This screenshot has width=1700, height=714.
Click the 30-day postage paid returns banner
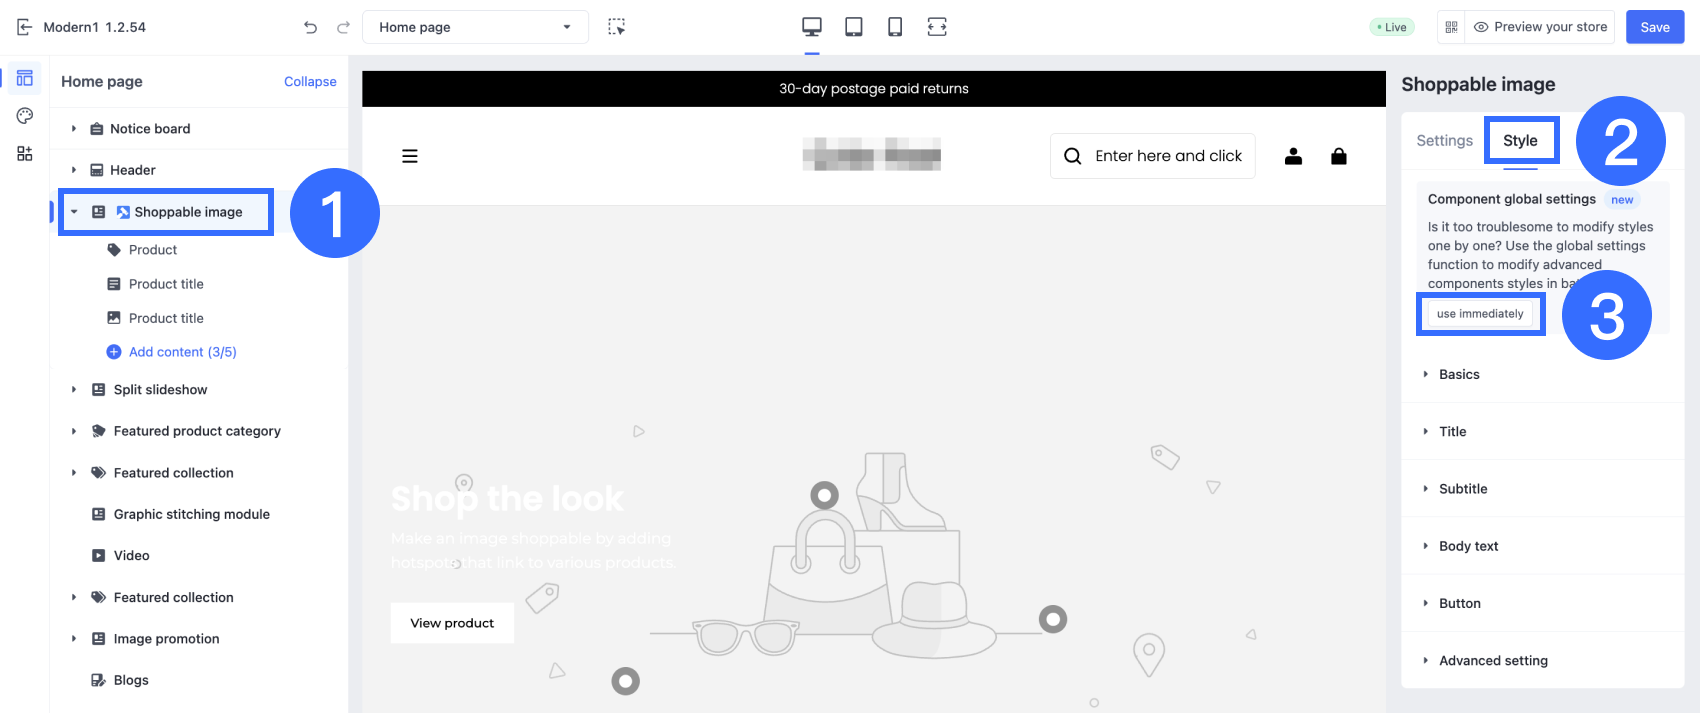click(x=874, y=89)
